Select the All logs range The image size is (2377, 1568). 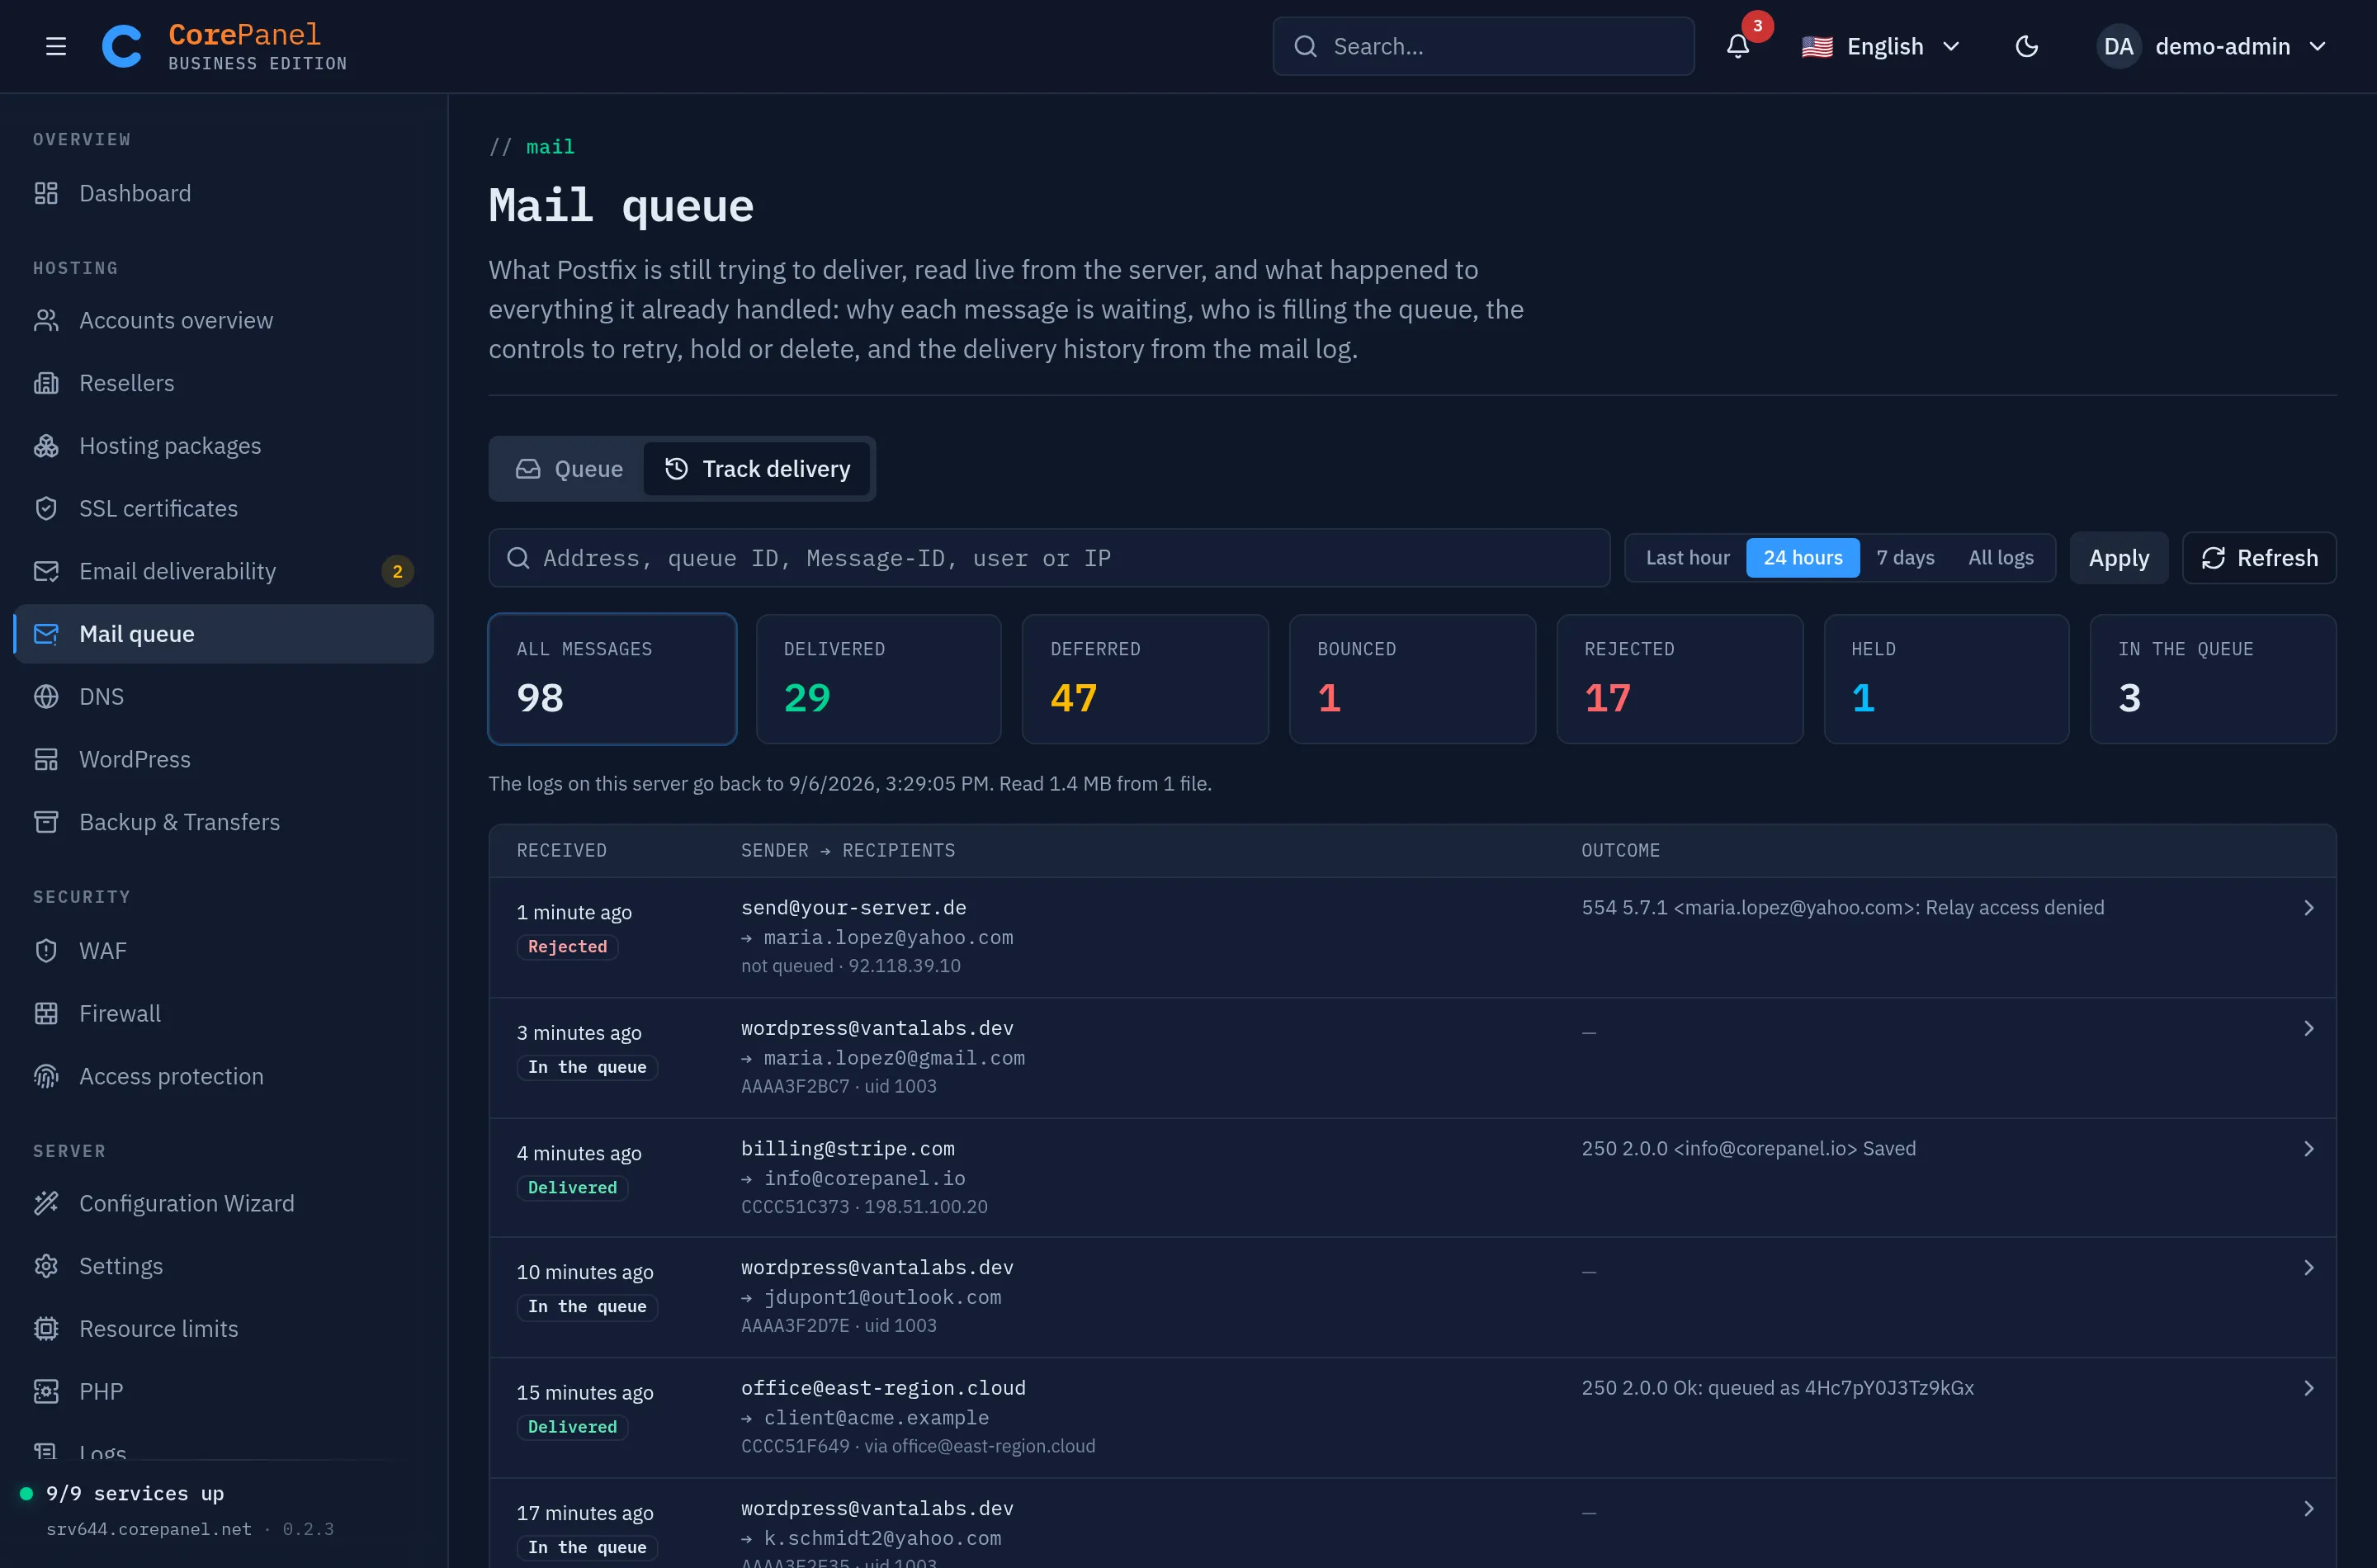(2000, 558)
